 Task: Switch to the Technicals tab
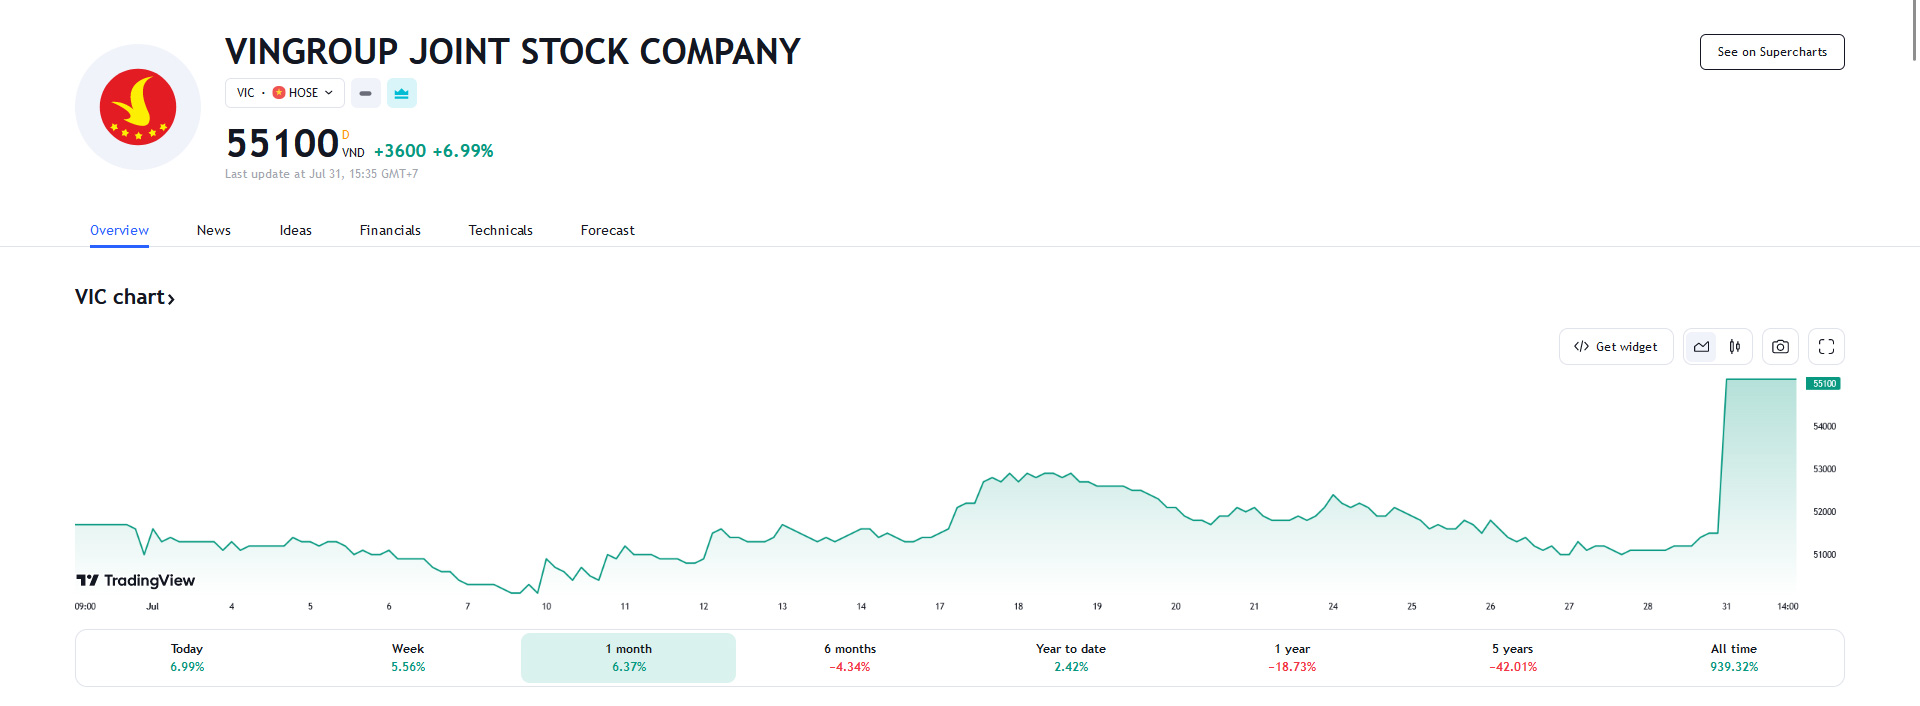click(500, 230)
